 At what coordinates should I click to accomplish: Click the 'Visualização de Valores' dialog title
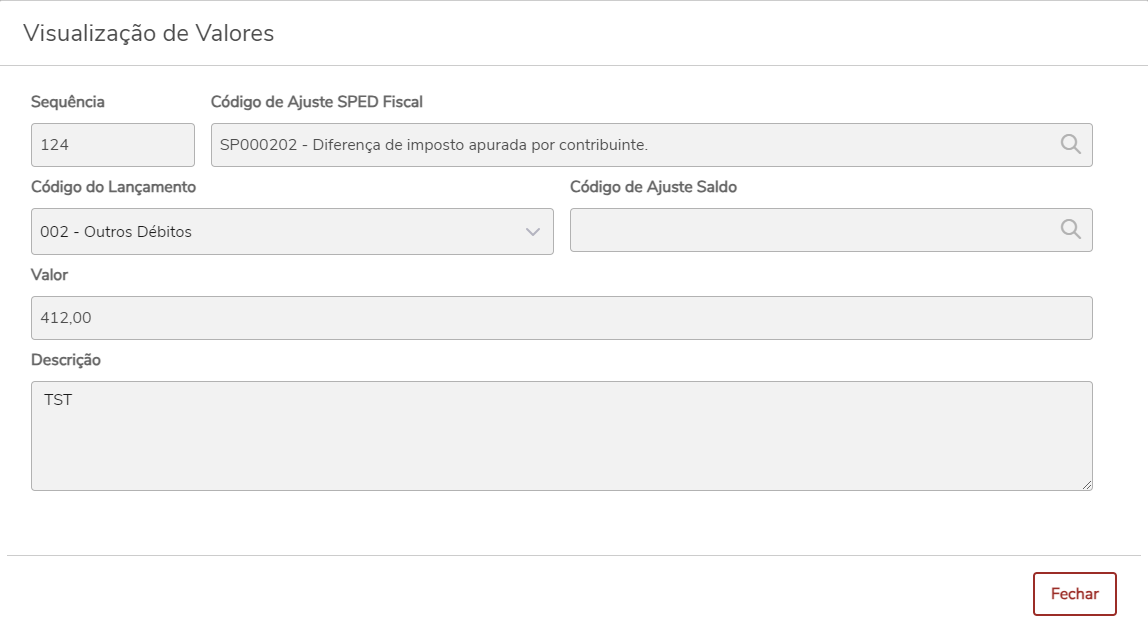click(148, 33)
